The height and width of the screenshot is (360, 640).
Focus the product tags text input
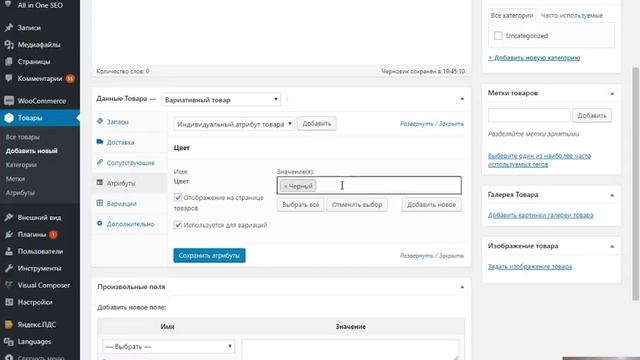click(529, 116)
